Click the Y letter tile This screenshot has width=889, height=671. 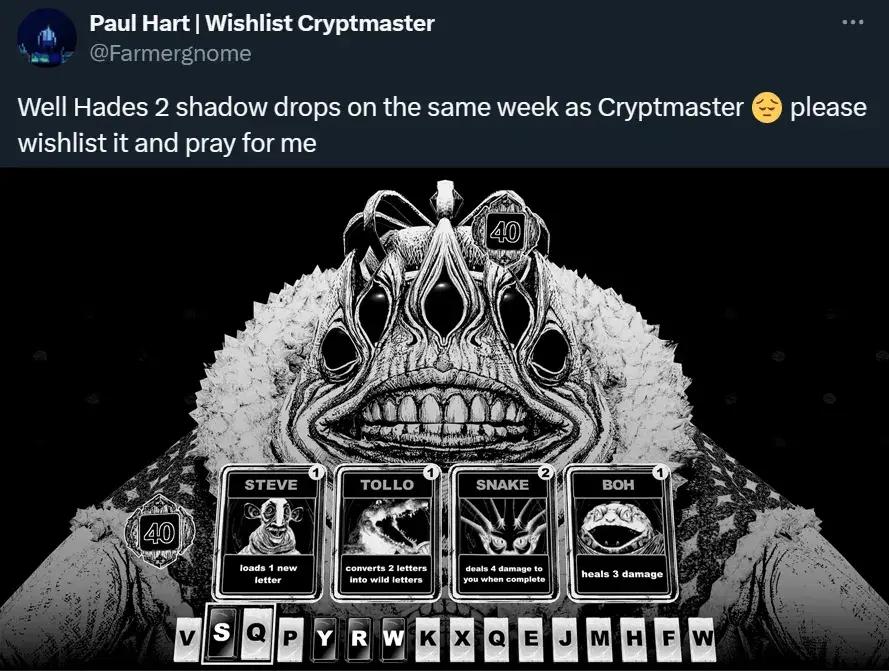tap(324, 639)
